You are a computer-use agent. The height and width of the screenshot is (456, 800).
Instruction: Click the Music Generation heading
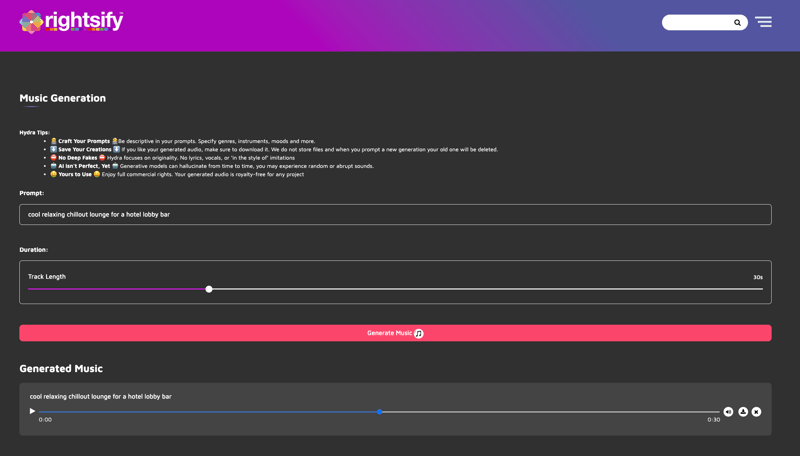pos(63,98)
